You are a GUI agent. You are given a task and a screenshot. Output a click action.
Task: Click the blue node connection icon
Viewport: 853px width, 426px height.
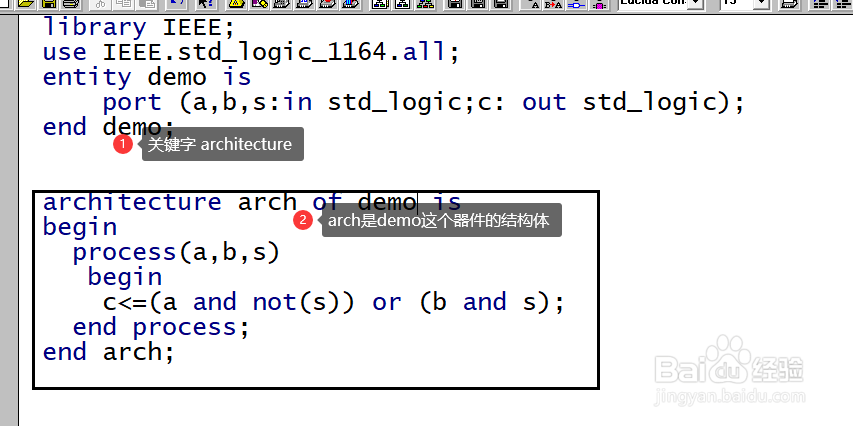pyautogui.click(x=576, y=4)
